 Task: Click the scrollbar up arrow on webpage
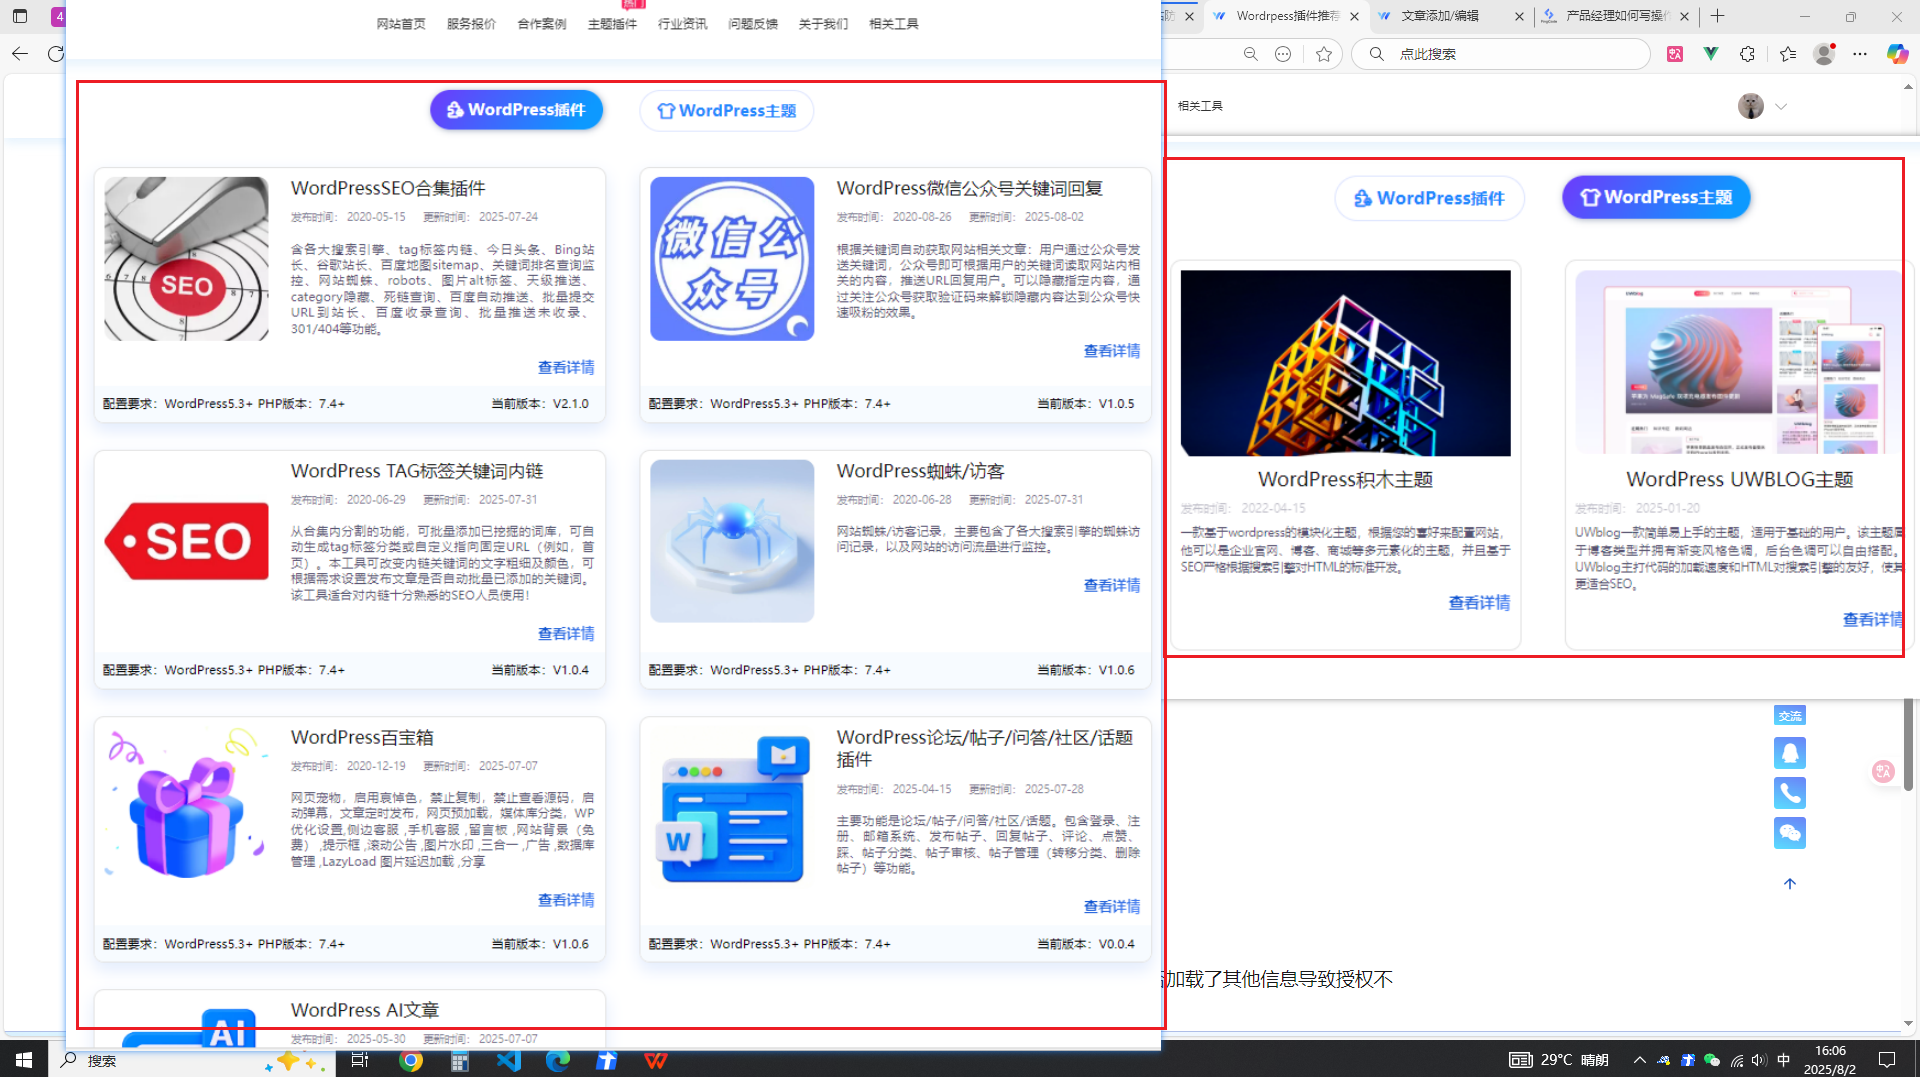(x=1908, y=87)
